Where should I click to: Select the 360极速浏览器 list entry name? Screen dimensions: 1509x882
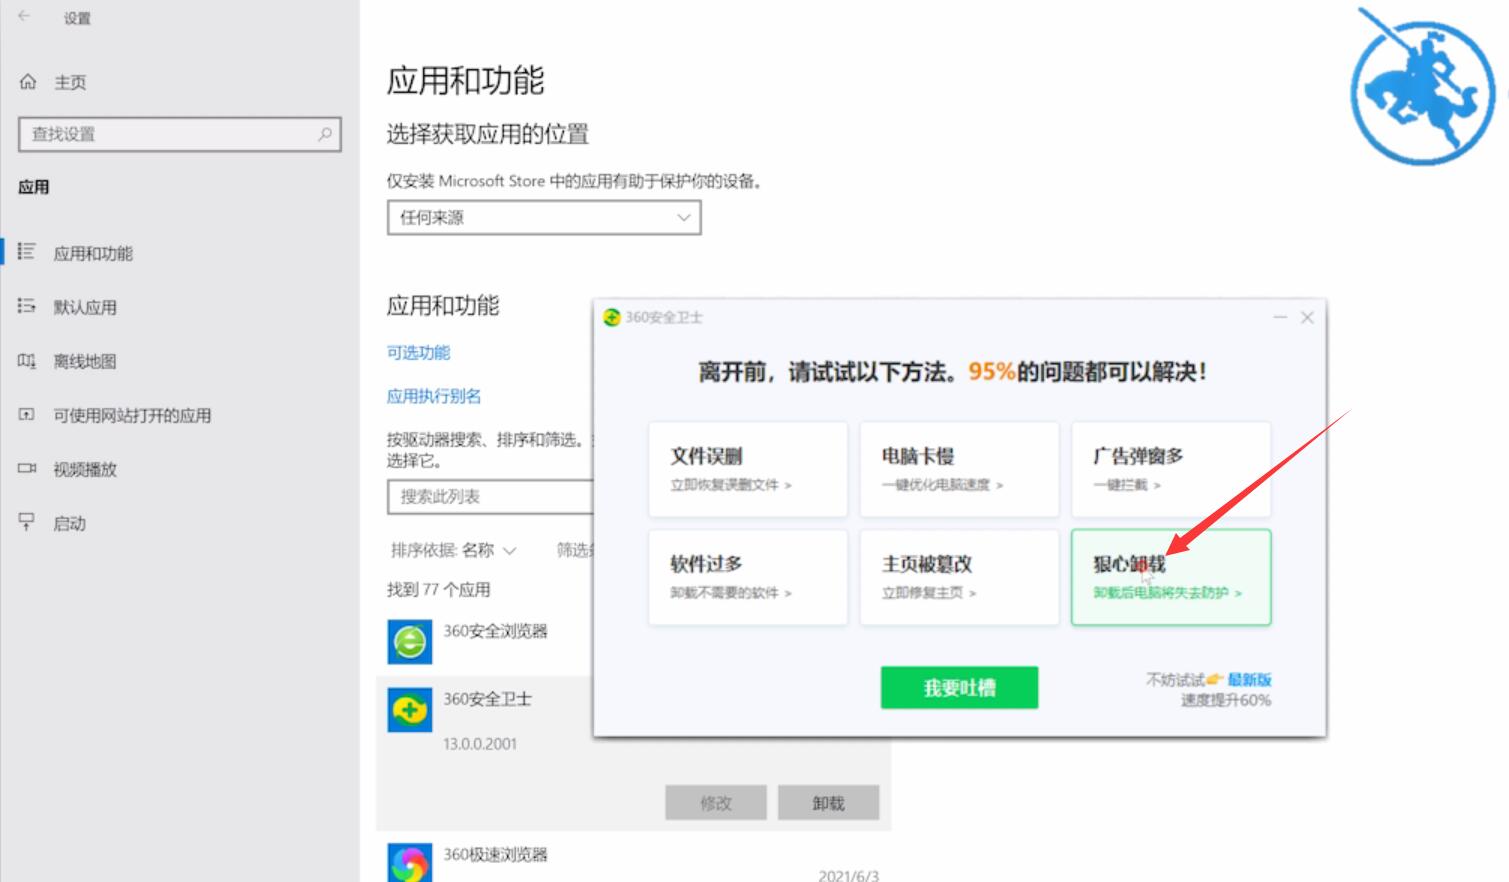pos(495,854)
